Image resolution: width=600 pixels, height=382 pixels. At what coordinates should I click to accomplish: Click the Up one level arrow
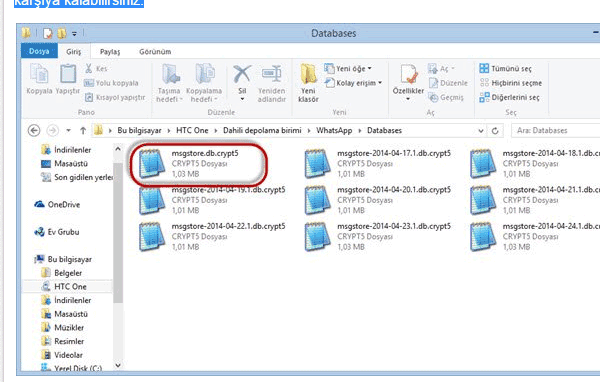click(83, 131)
